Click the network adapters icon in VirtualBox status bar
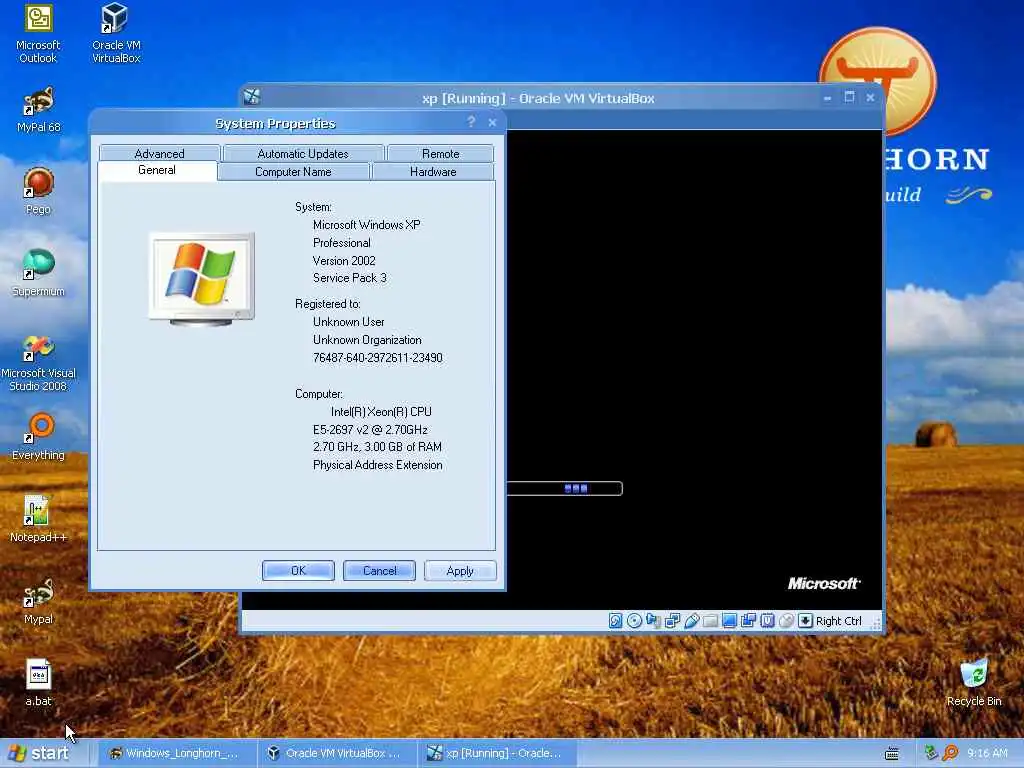1024x768 pixels. tap(672, 620)
